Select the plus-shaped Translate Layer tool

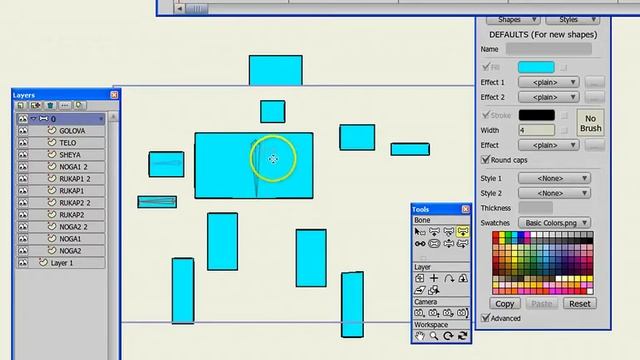(x=434, y=279)
